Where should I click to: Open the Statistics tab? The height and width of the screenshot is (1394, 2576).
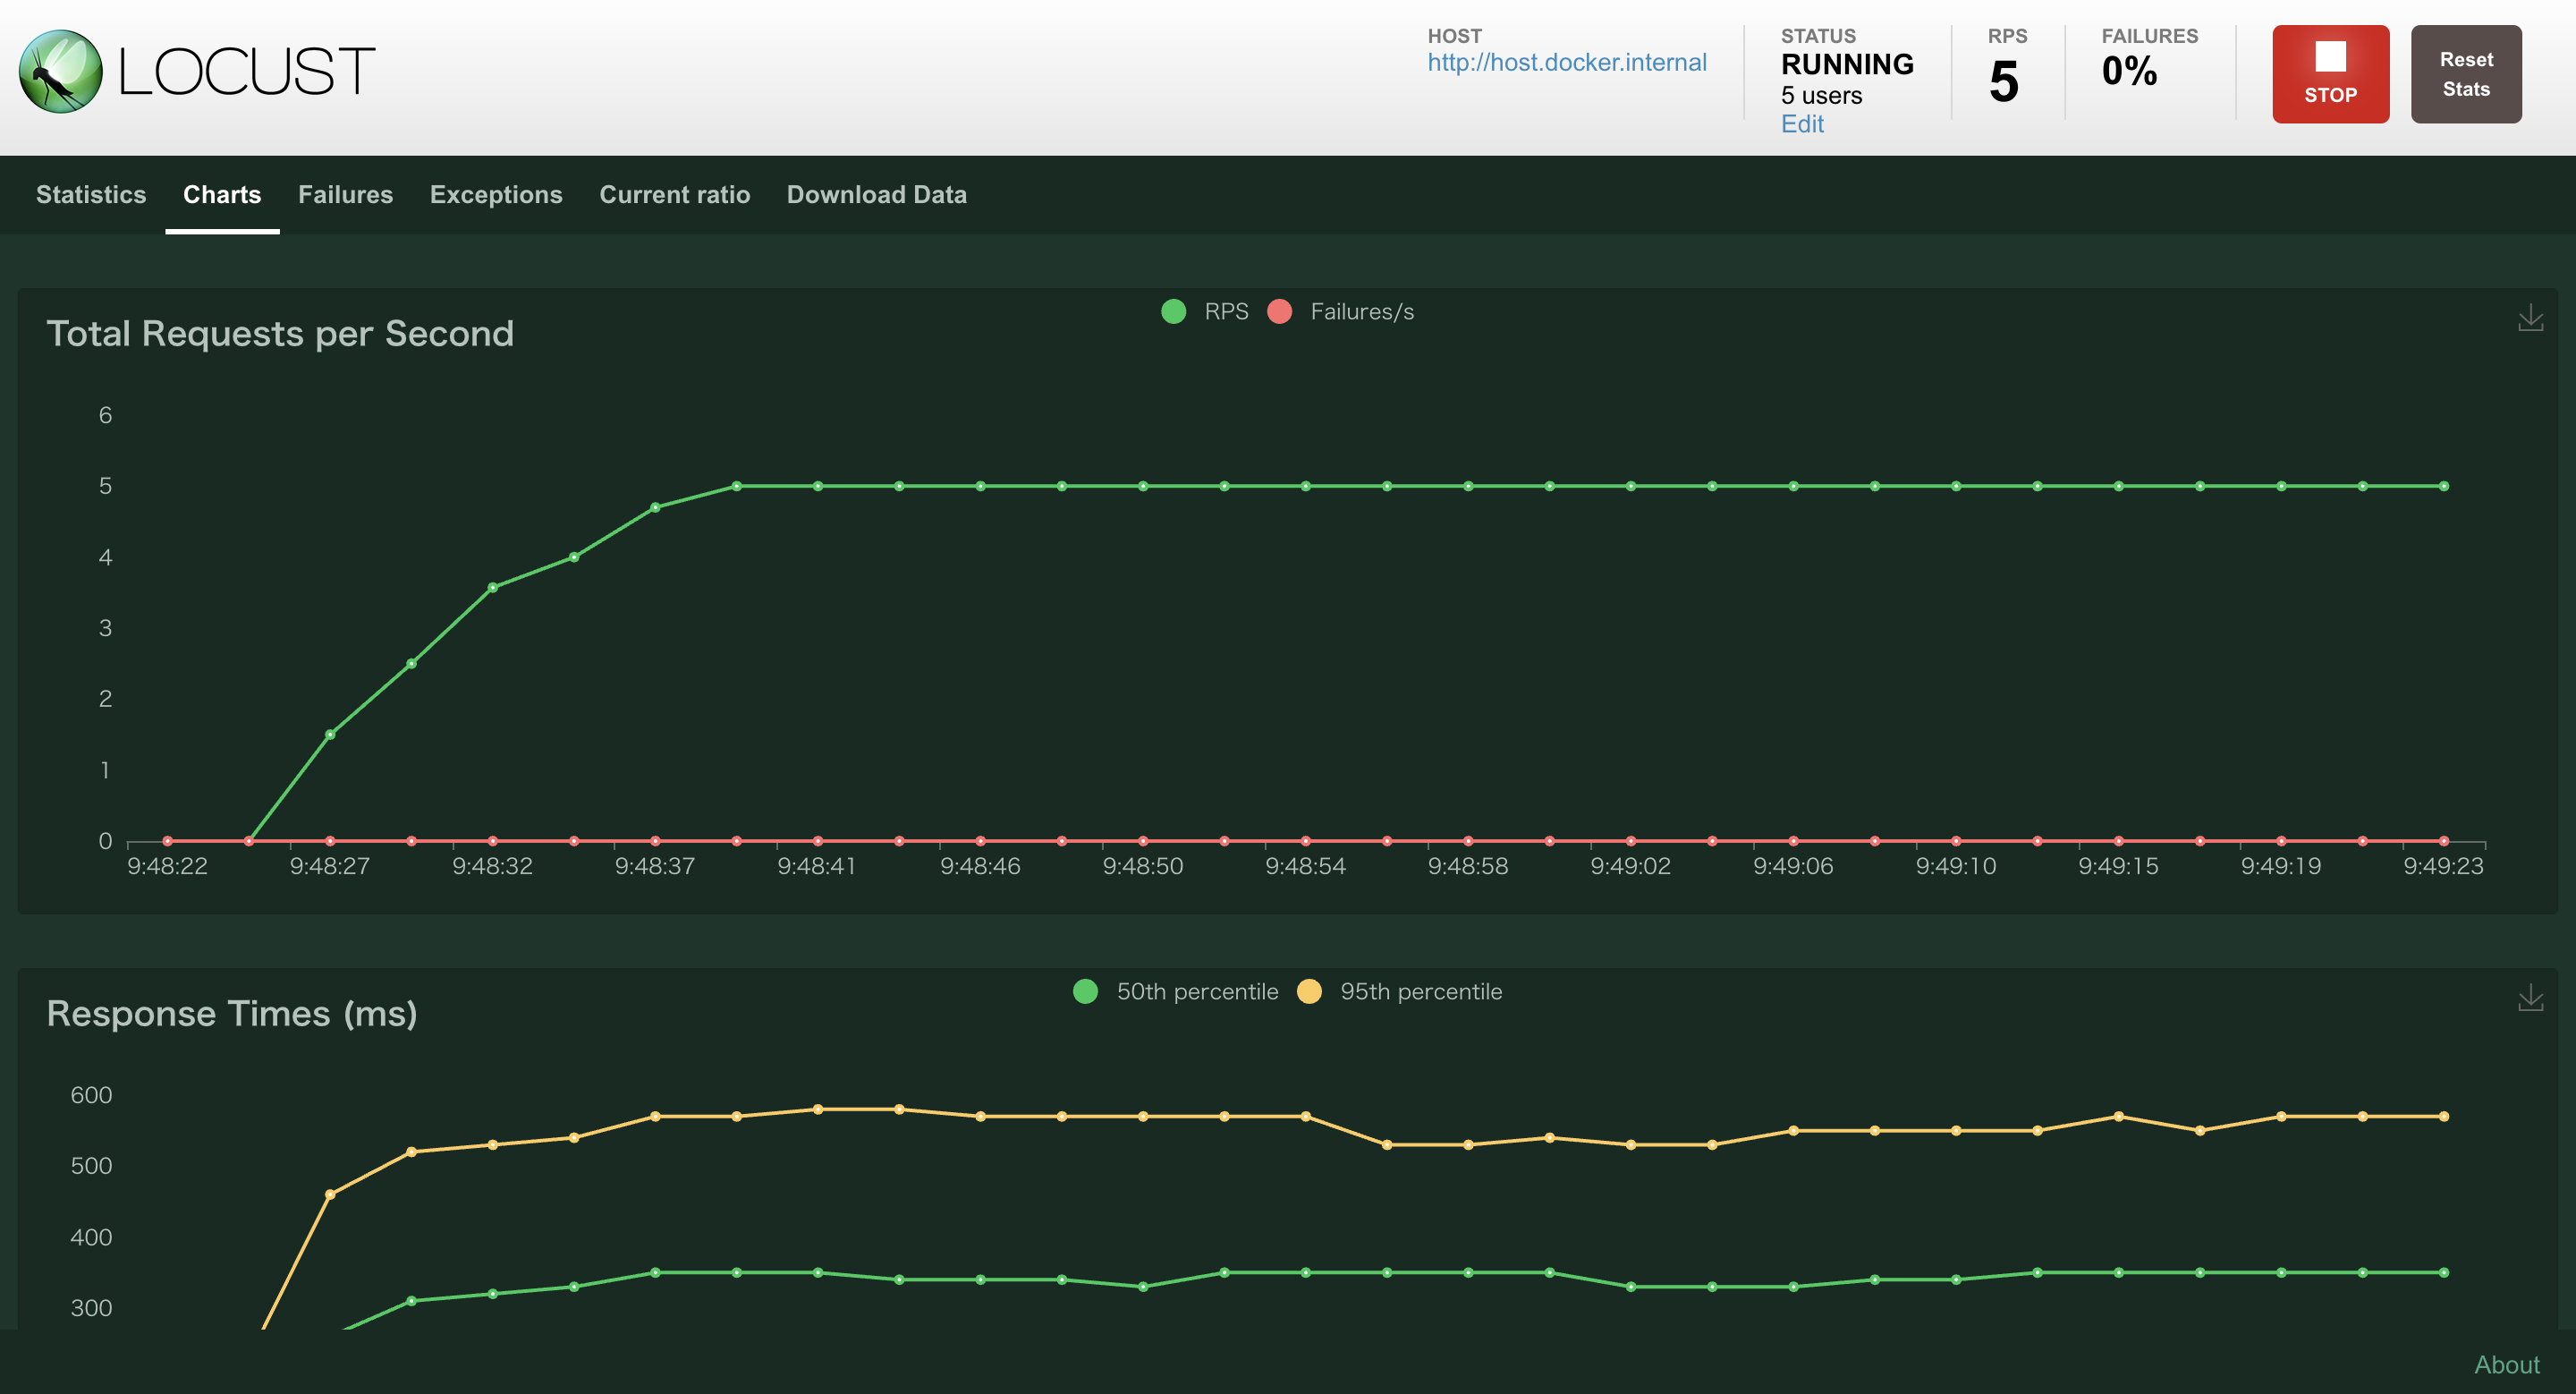[x=91, y=195]
